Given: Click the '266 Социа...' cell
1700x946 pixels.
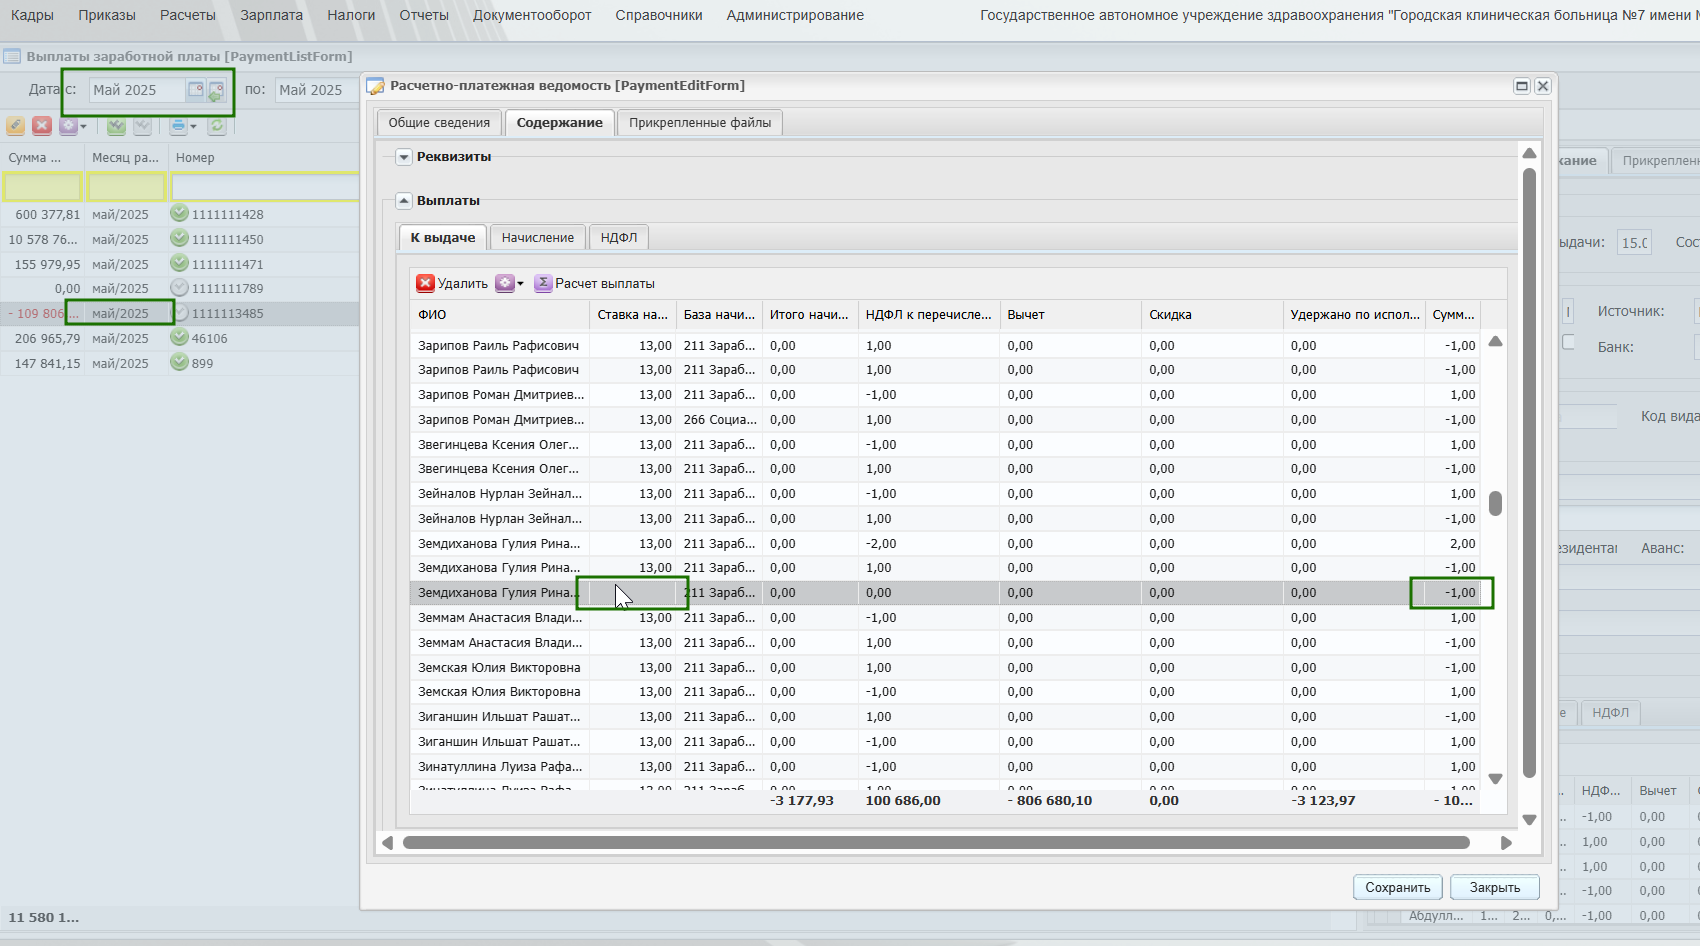Looking at the screenshot, I should tap(719, 420).
